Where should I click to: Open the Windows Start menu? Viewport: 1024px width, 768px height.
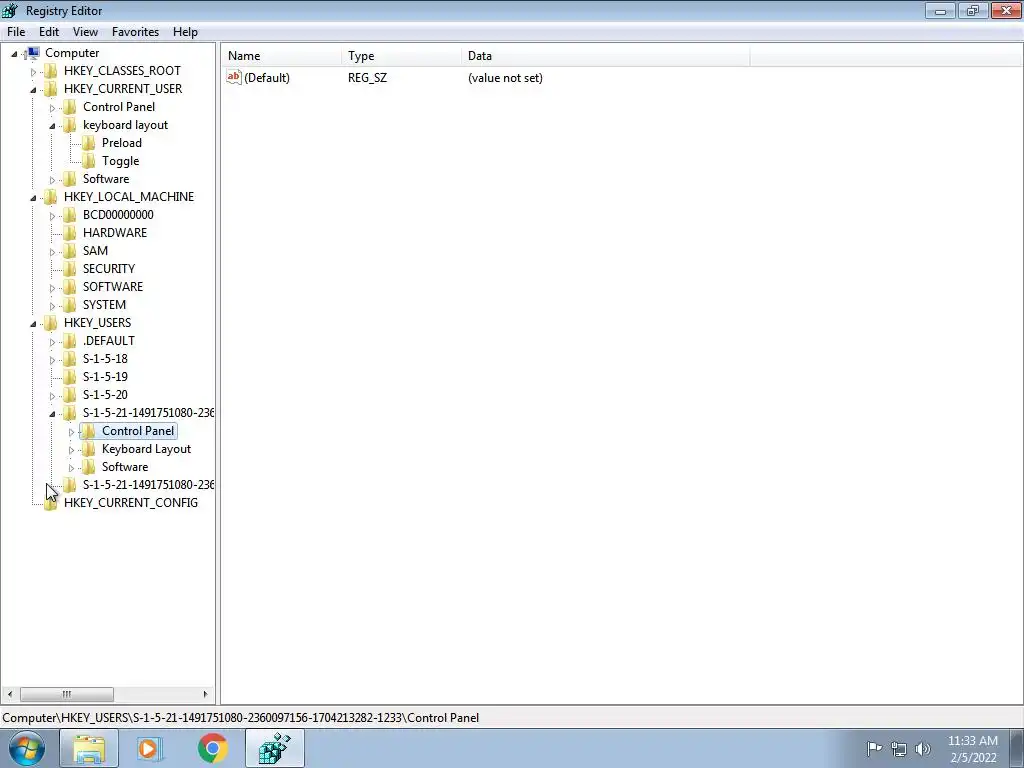click(27, 748)
